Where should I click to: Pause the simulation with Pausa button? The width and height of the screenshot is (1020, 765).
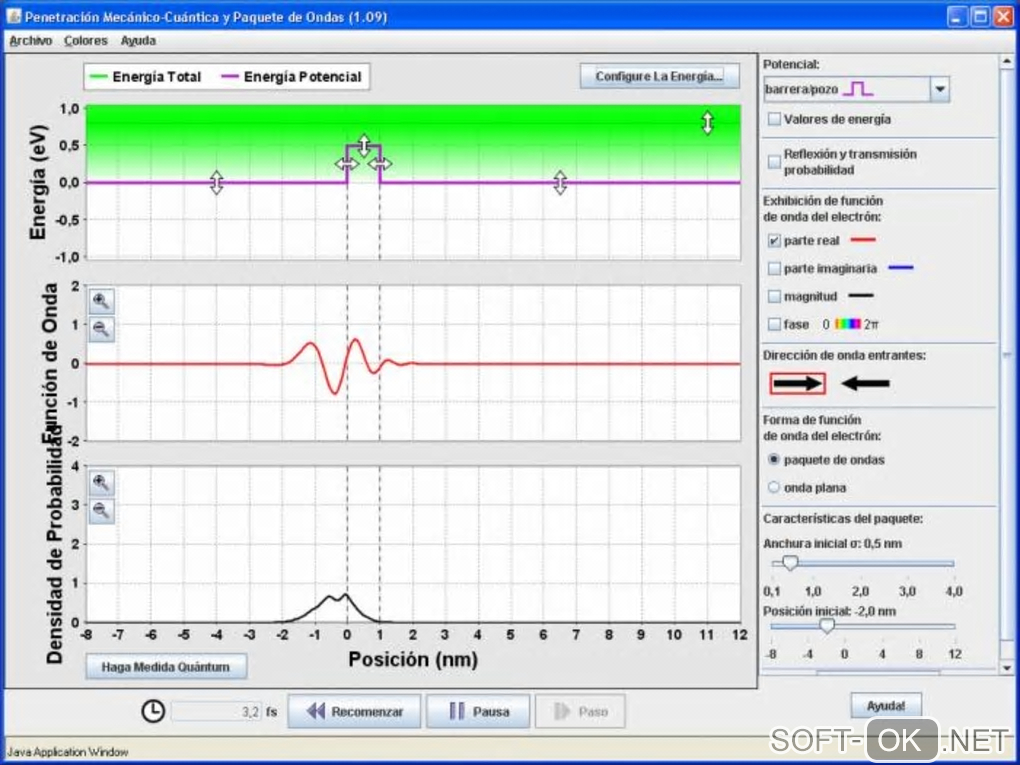tap(478, 711)
